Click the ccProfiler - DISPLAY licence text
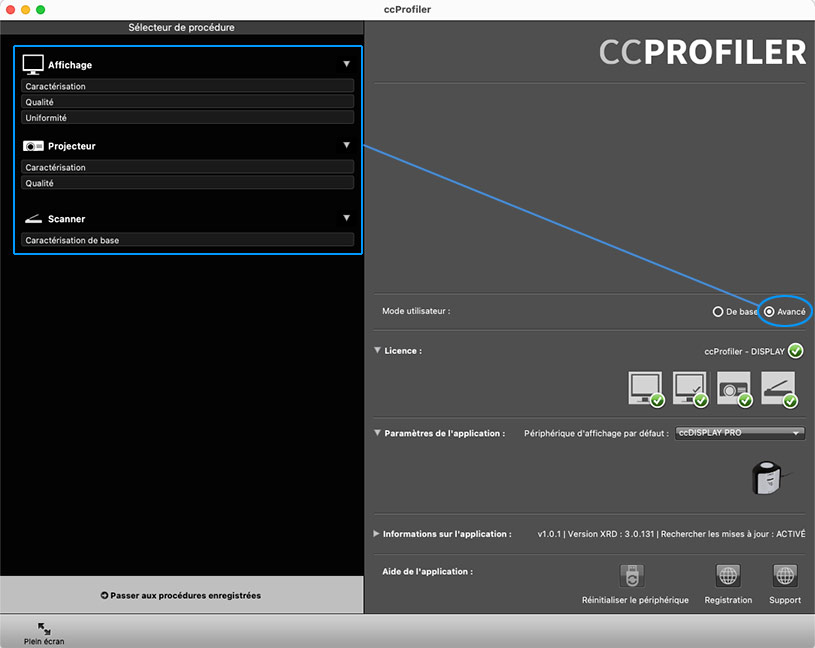Viewport: 815px width, 648px height. pyautogui.click(x=744, y=352)
